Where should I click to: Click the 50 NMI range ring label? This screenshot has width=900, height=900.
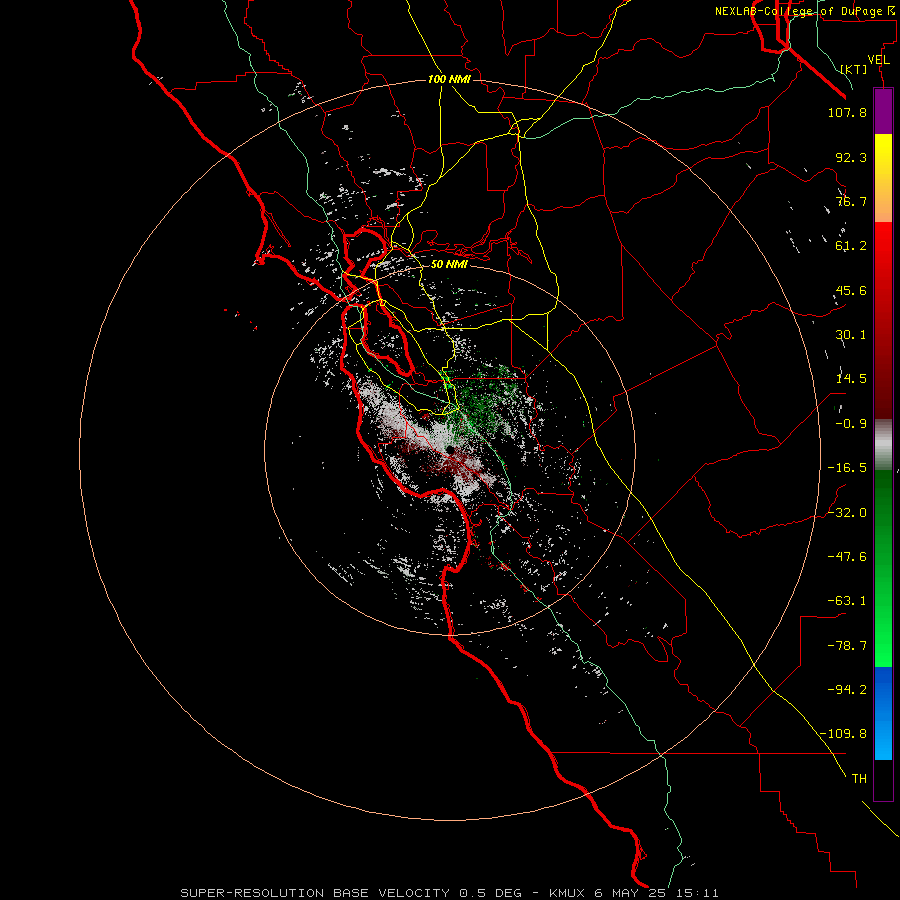[x=449, y=264]
